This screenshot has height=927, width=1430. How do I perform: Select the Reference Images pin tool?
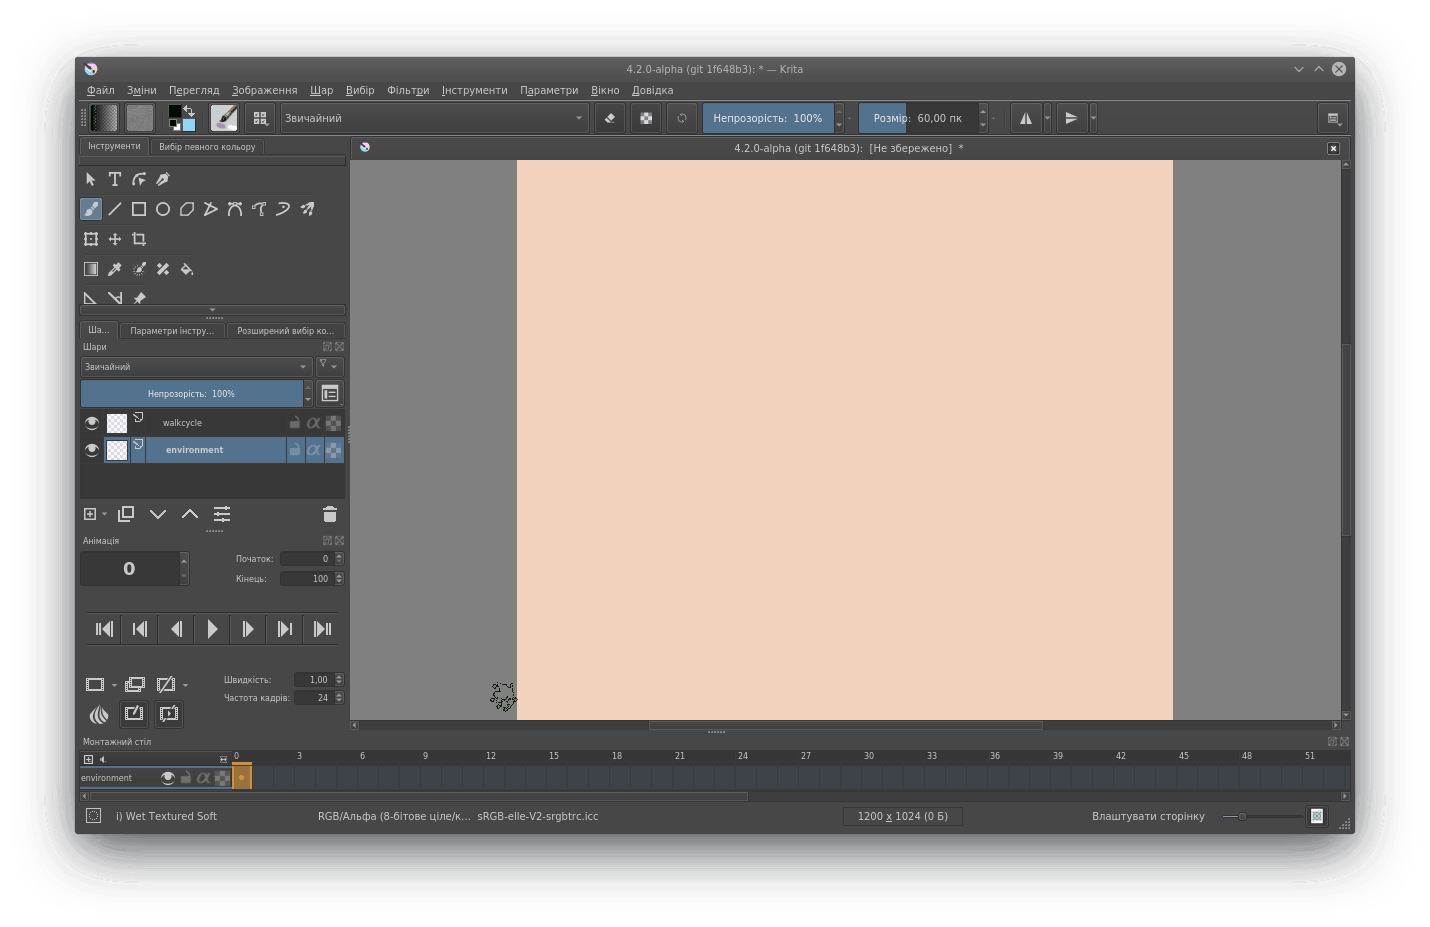pyautogui.click(x=139, y=298)
